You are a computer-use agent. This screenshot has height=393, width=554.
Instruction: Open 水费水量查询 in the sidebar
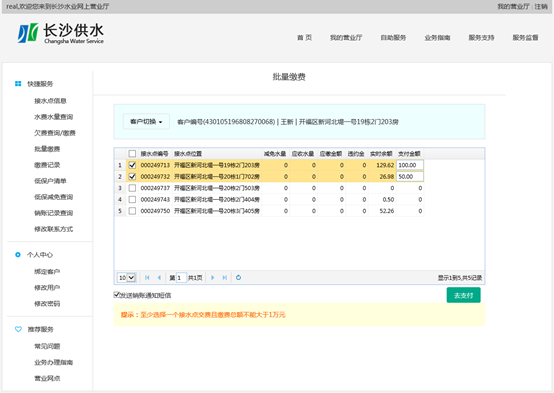point(53,117)
